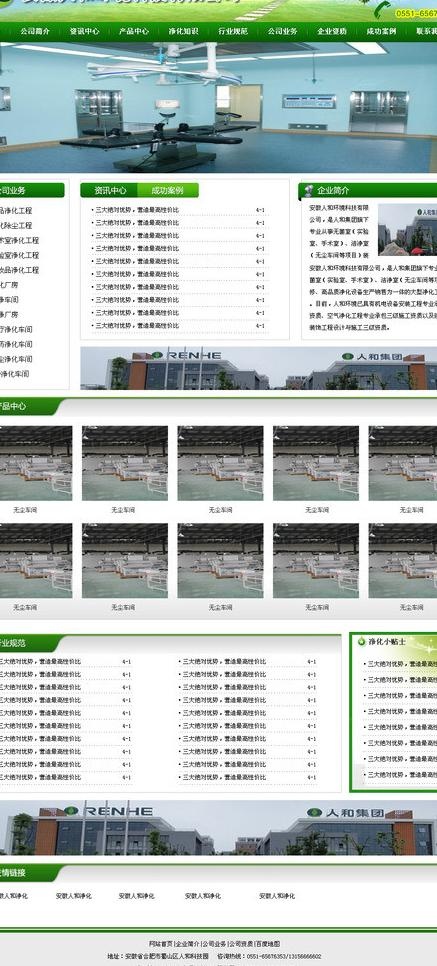The width and height of the screenshot is (437, 966).
Task: Click the green phone icon beside hotline number
Action: [382, 9]
